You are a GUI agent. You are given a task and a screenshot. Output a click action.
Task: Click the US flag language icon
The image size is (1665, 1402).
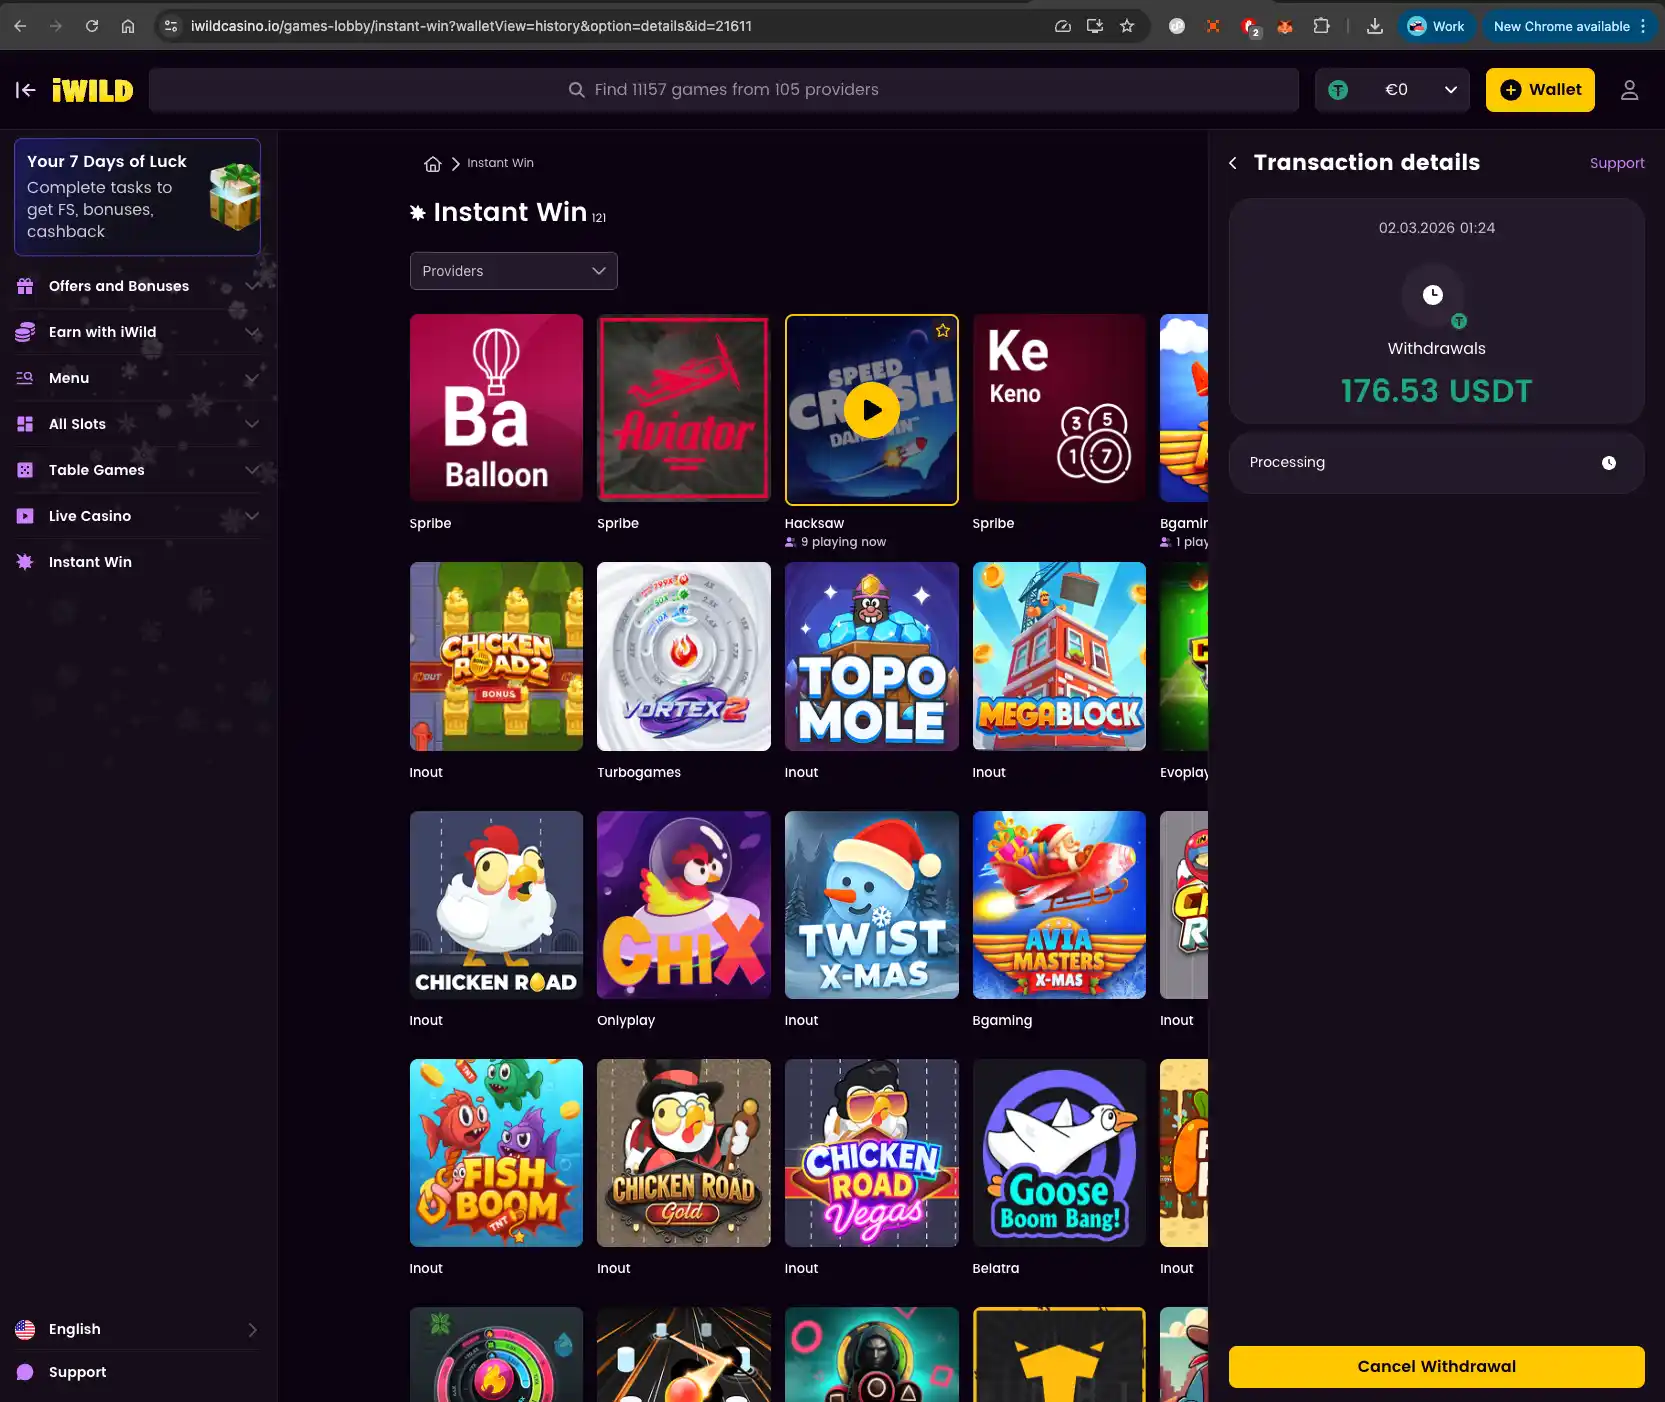(x=25, y=1329)
